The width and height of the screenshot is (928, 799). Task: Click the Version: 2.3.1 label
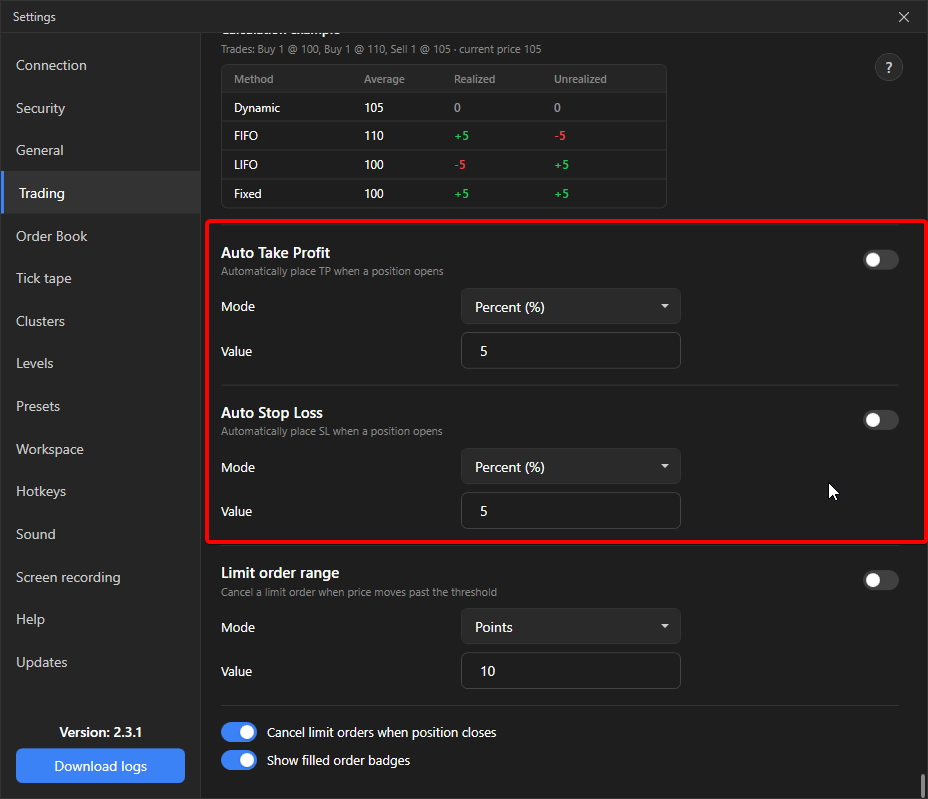point(101,732)
